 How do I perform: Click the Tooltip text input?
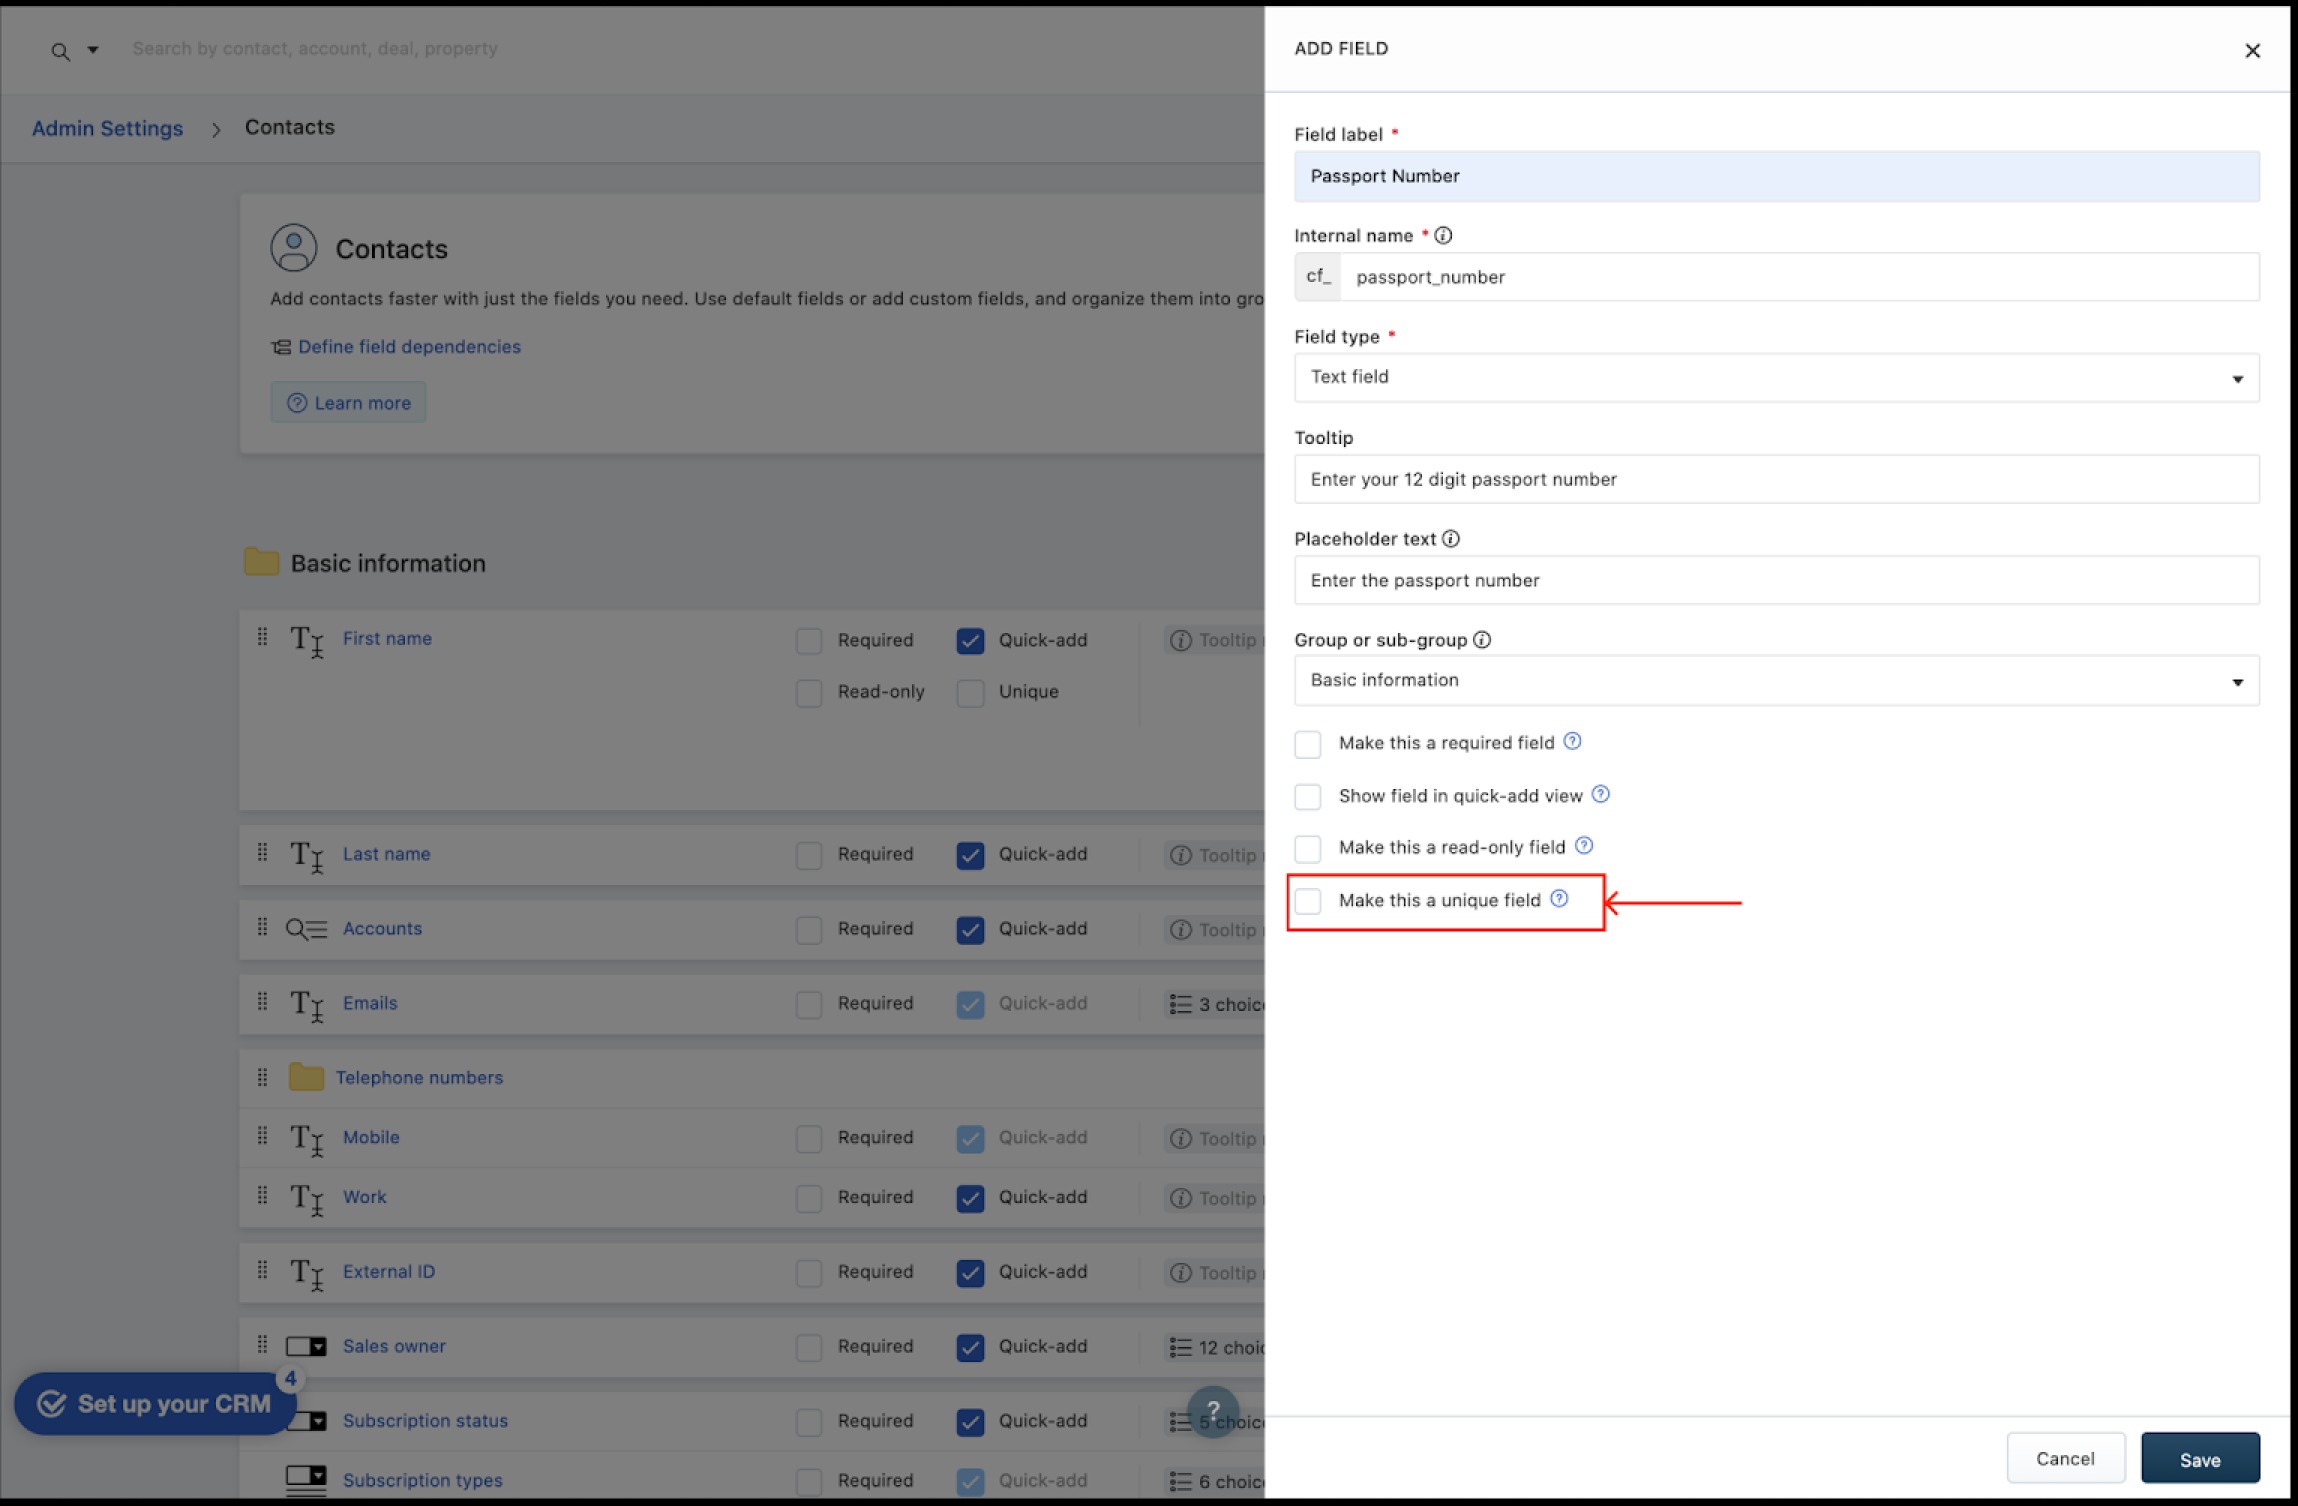[x=1776, y=480]
